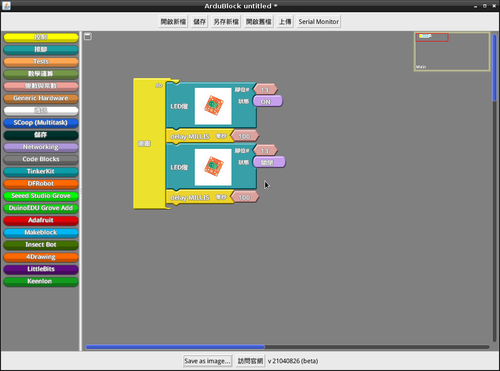Expand the SCoop (Multitask) drawer
500x371 pixels.
point(41,123)
